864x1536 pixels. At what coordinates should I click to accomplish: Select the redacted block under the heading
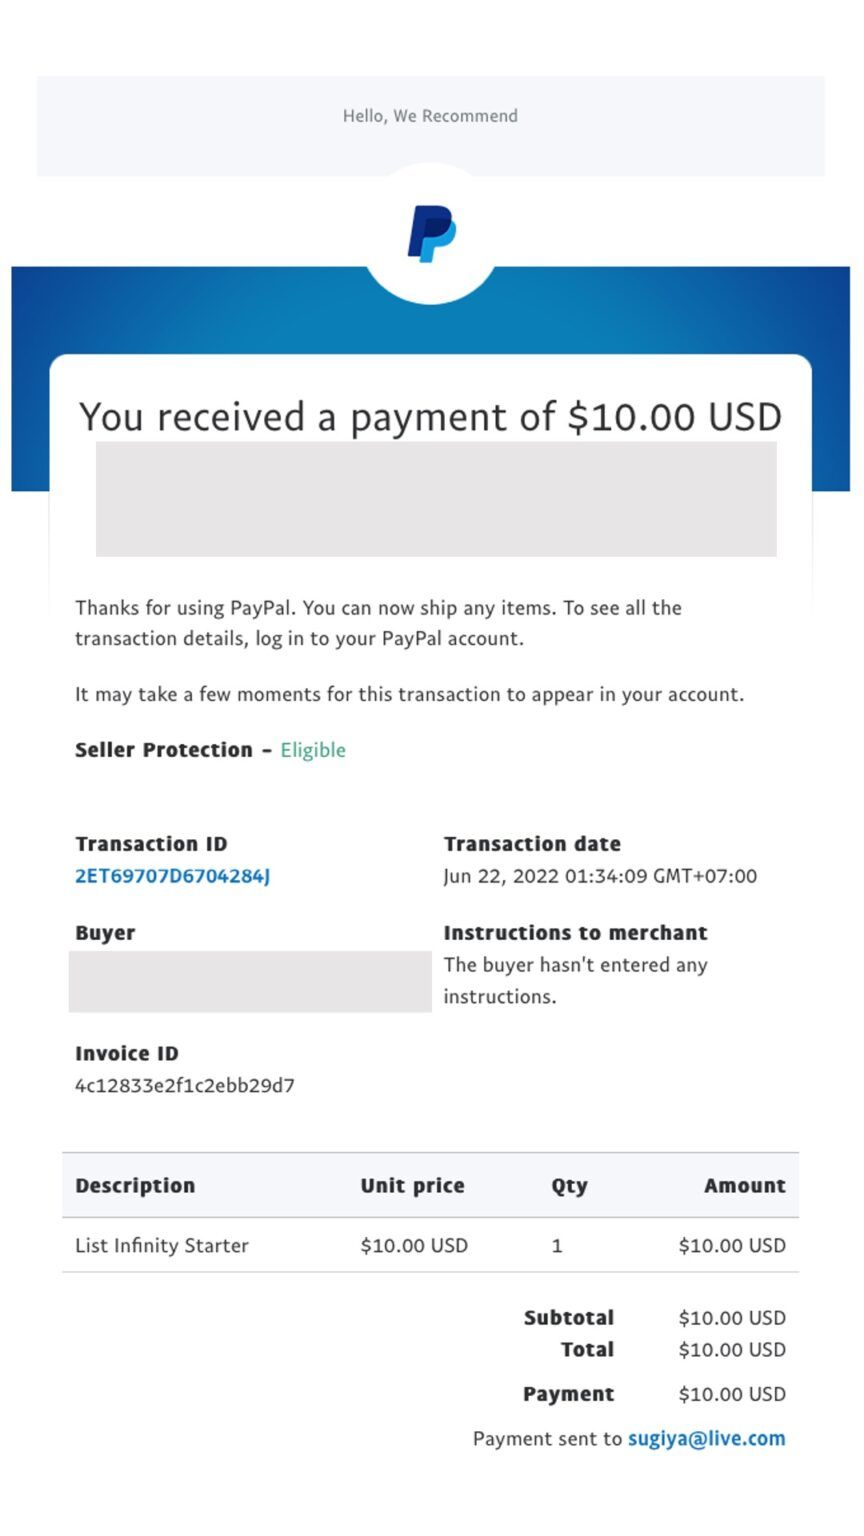point(436,499)
